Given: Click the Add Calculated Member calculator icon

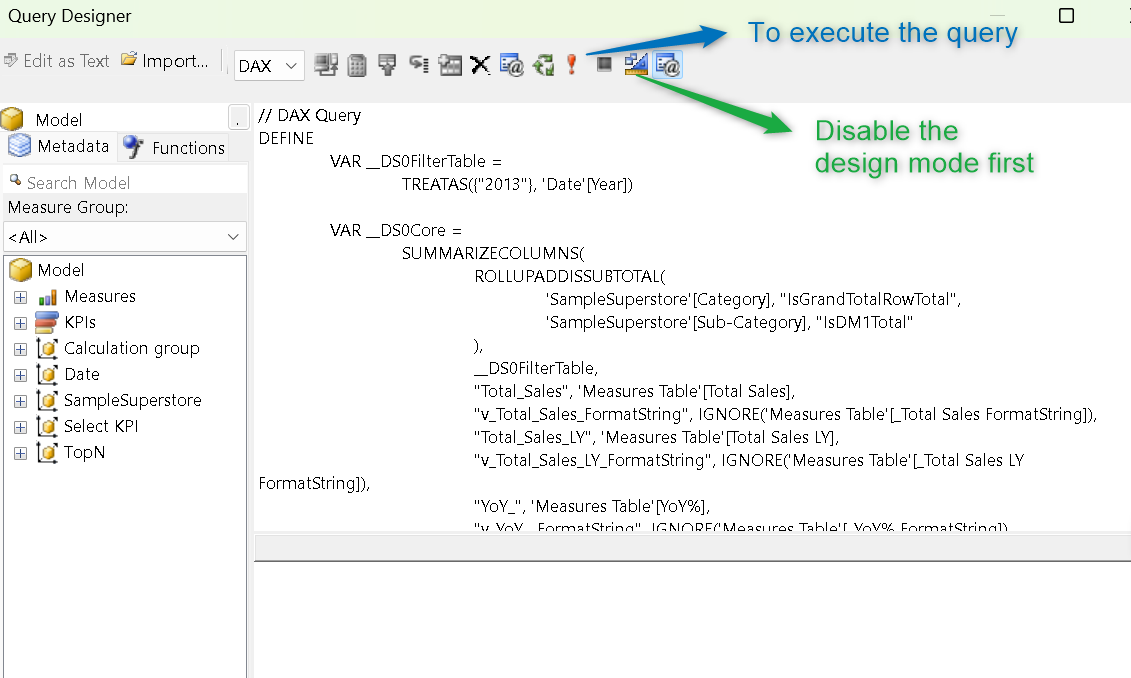Looking at the screenshot, I should [356, 66].
